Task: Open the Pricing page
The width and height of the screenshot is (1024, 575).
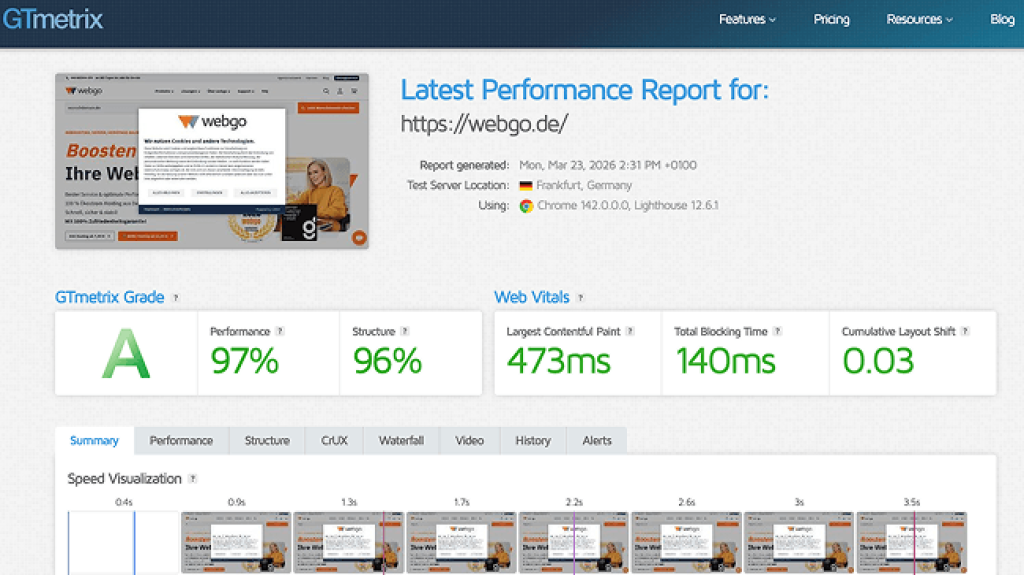Action: [x=831, y=20]
